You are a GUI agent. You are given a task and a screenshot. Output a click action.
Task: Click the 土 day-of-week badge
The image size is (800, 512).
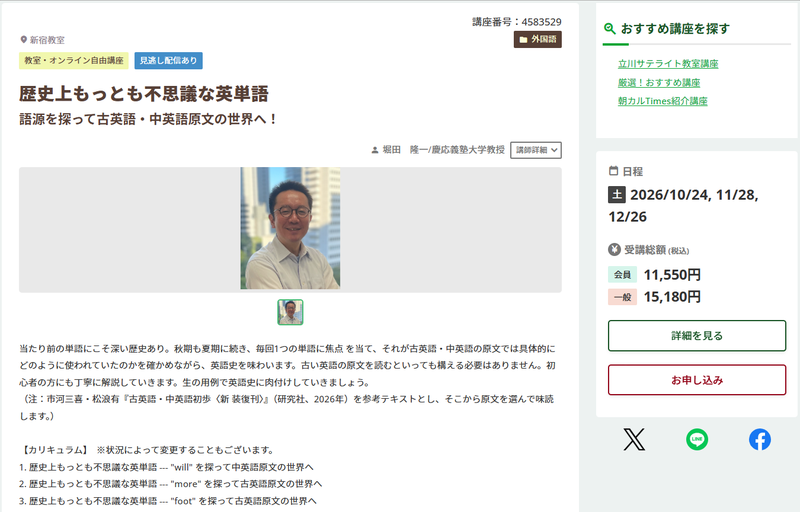pos(617,194)
